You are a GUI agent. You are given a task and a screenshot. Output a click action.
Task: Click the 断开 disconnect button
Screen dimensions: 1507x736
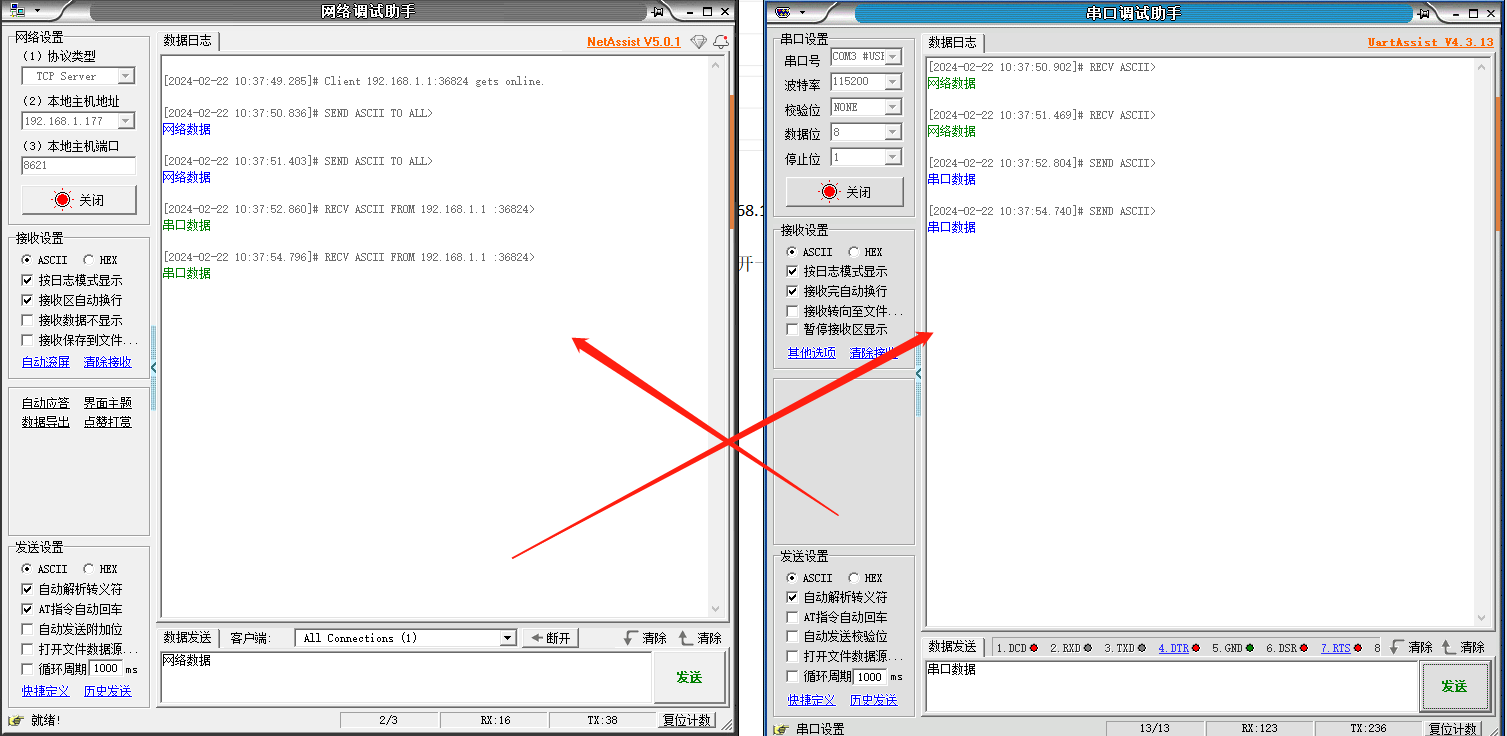pyautogui.click(x=550, y=638)
